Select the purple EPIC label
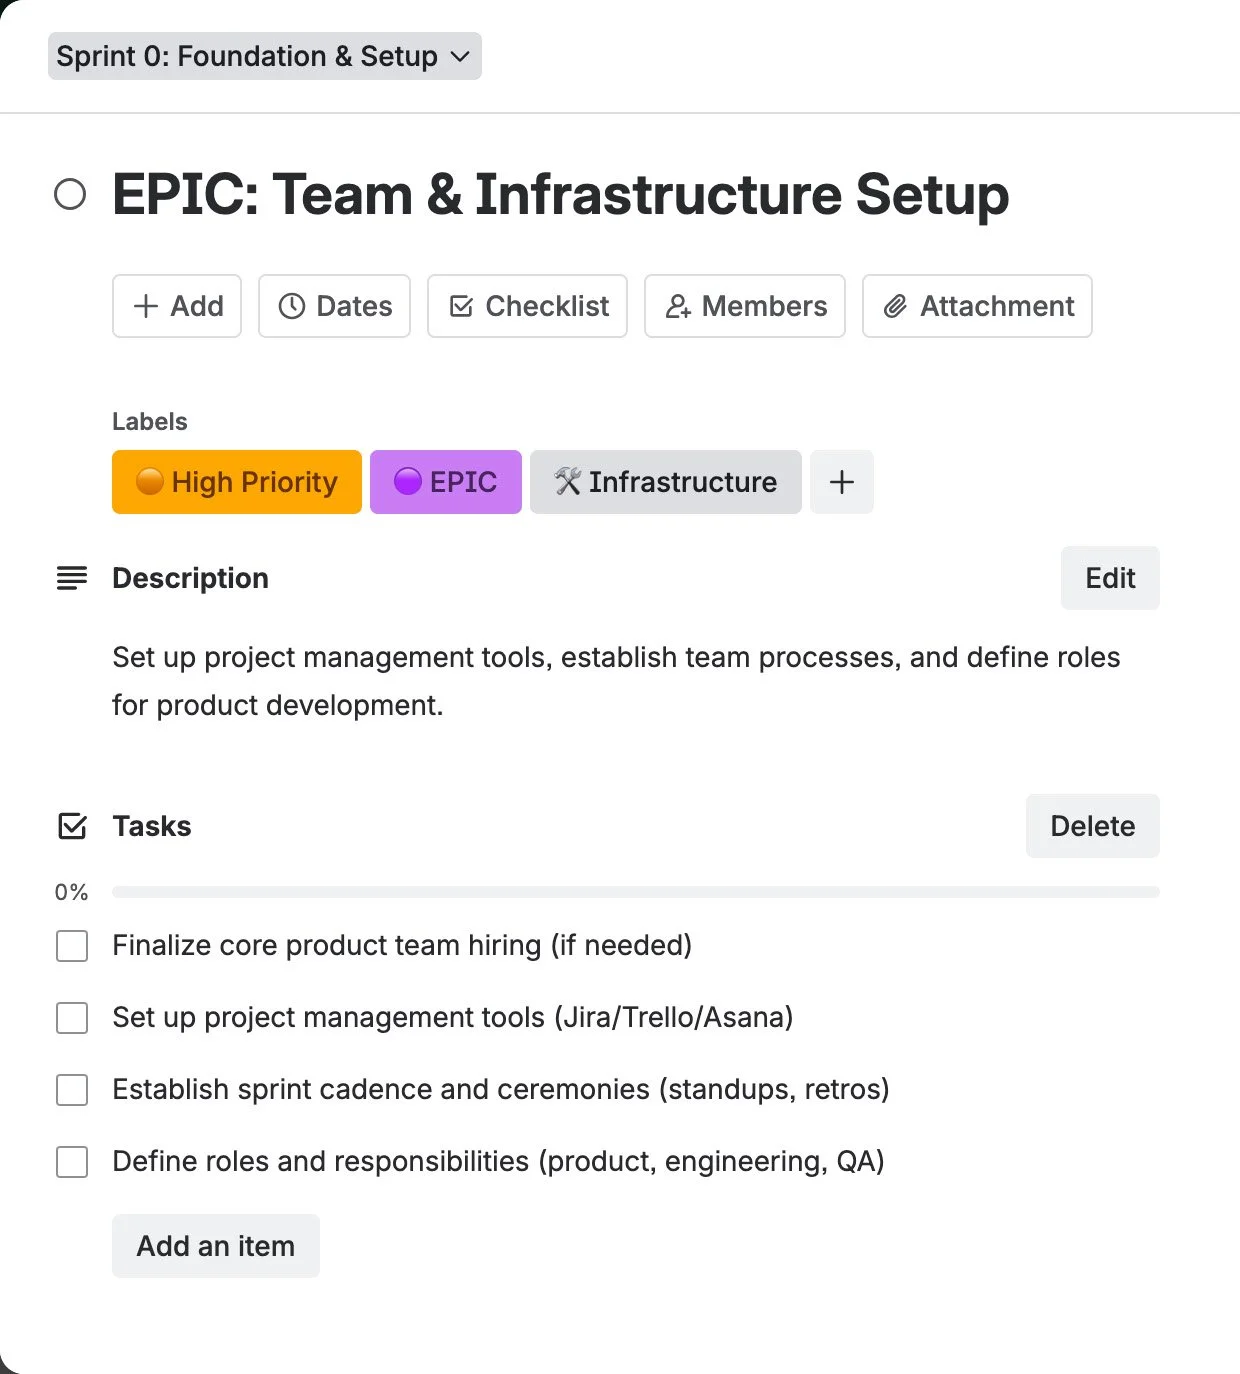 click(x=446, y=482)
